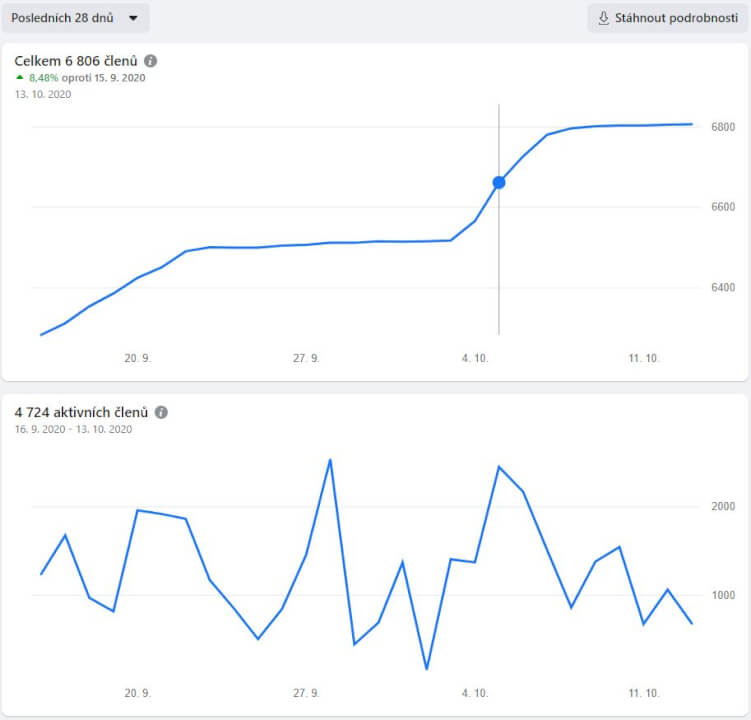Click the Celkem 6 806 členů heading
This screenshot has width=751, height=720.
(76, 61)
